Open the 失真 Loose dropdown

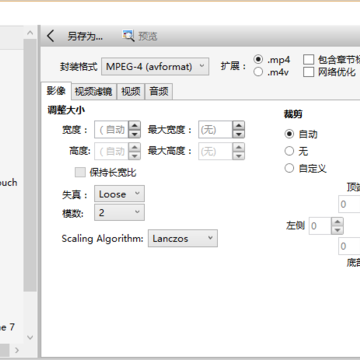pyautogui.click(x=119, y=194)
